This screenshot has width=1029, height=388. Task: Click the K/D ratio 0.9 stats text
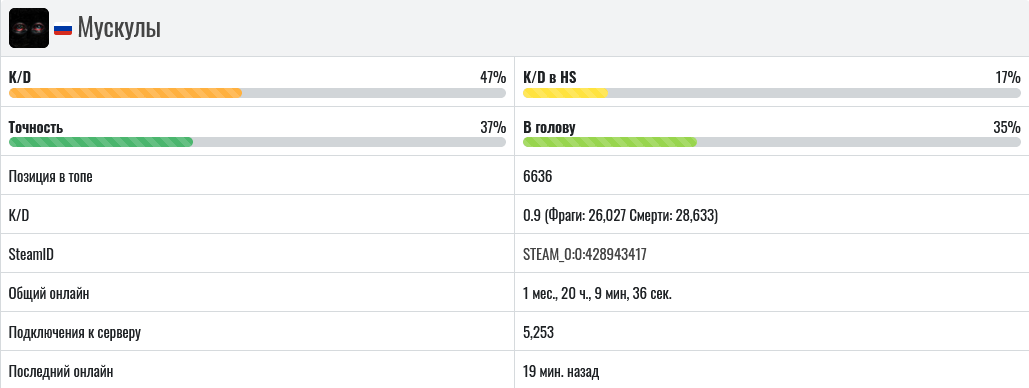[x=620, y=215]
